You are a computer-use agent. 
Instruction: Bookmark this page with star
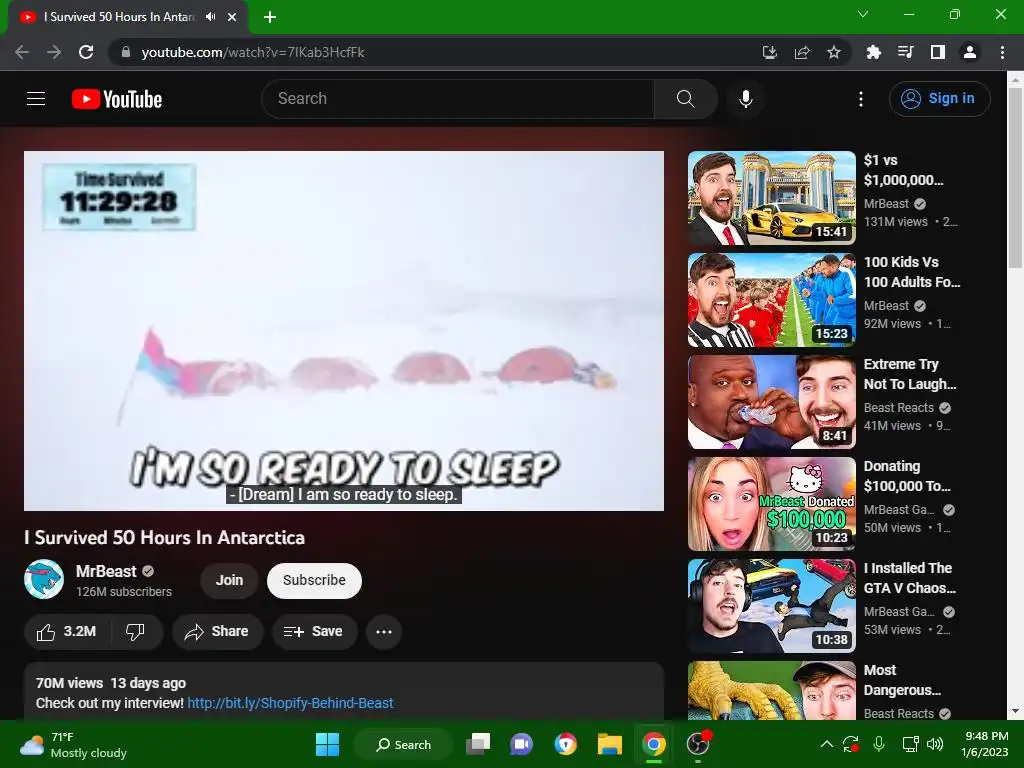pyautogui.click(x=834, y=52)
